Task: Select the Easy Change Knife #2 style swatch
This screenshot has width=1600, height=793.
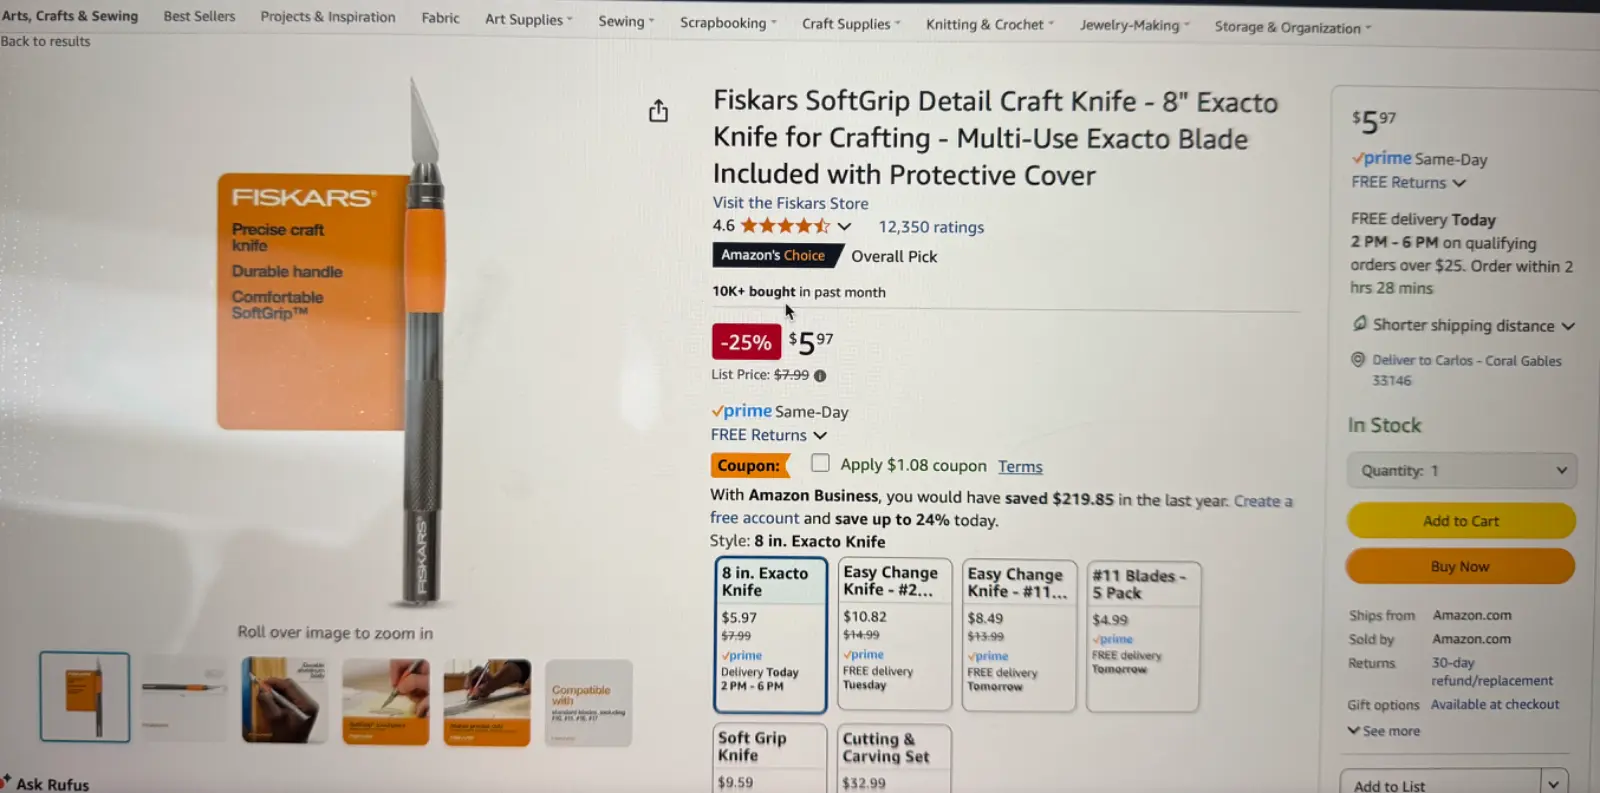Action: coord(894,634)
